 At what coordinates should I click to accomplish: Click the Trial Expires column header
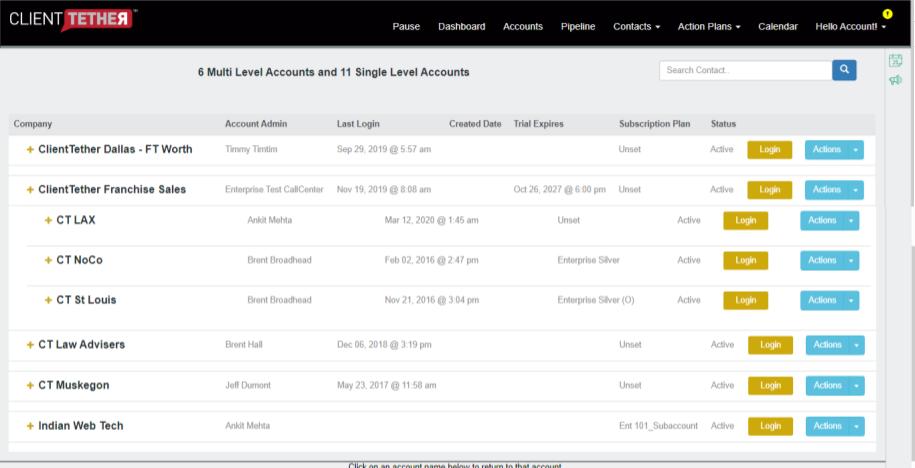539,124
